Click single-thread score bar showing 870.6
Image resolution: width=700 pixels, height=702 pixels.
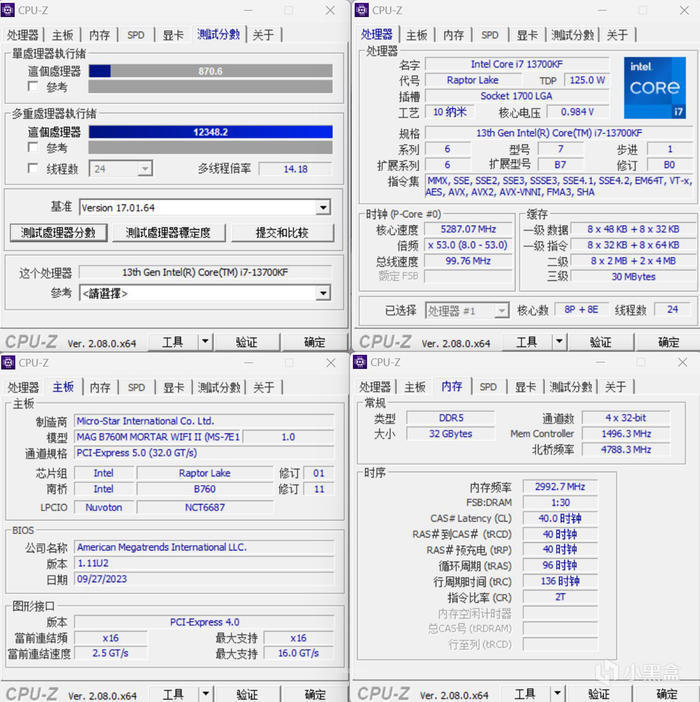[x=210, y=71]
